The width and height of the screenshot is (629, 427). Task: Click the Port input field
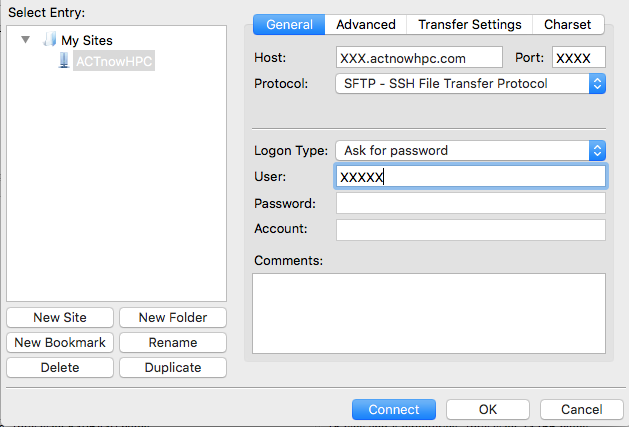tap(578, 59)
